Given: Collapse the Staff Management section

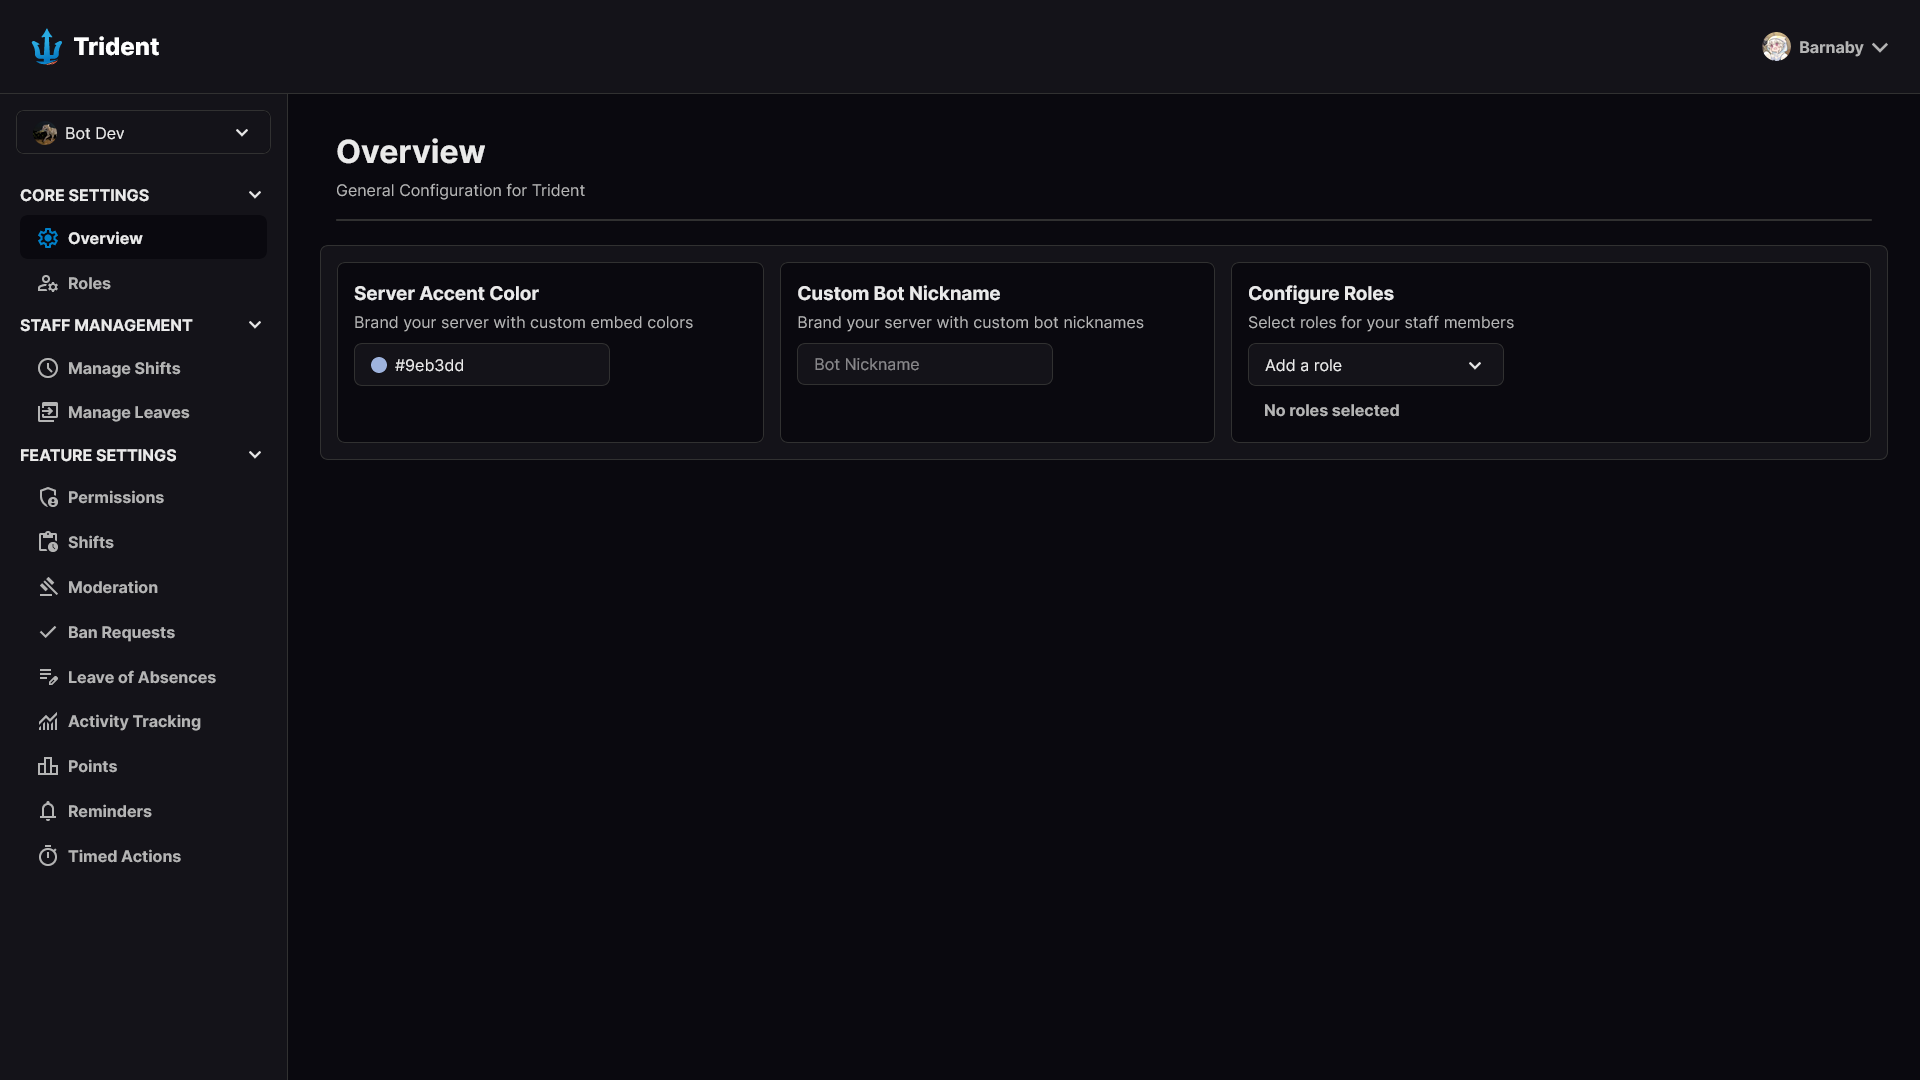Looking at the screenshot, I should (x=255, y=325).
